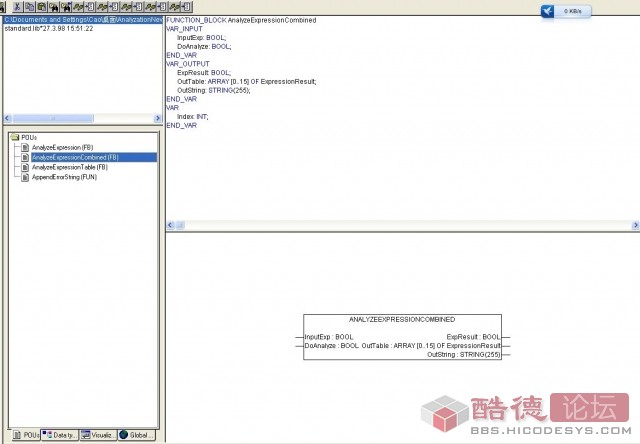Switch to the Data types tab
The width and height of the screenshot is (640, 444).
click(x=61, y=435)
